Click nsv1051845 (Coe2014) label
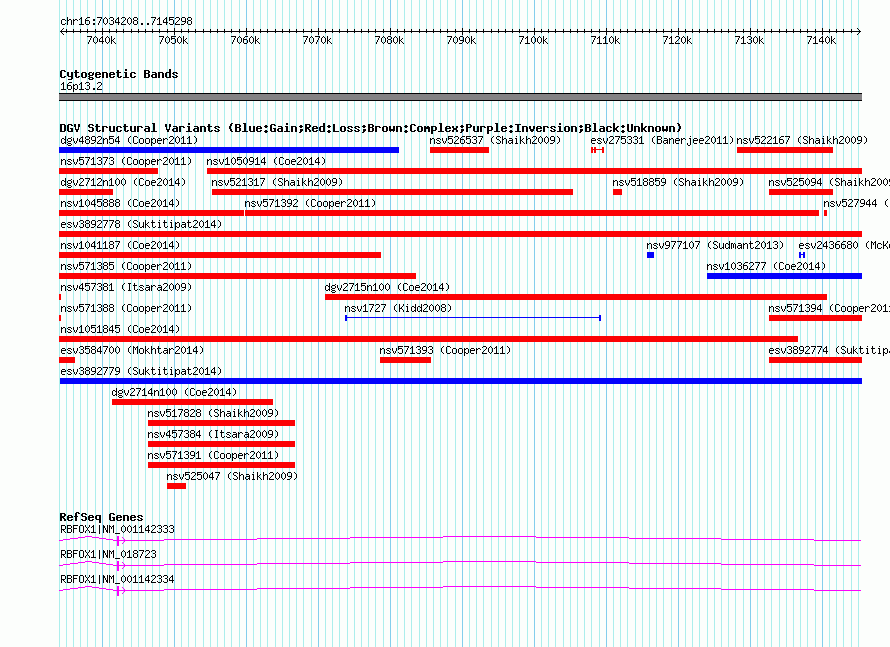 (x=120, y=329)
